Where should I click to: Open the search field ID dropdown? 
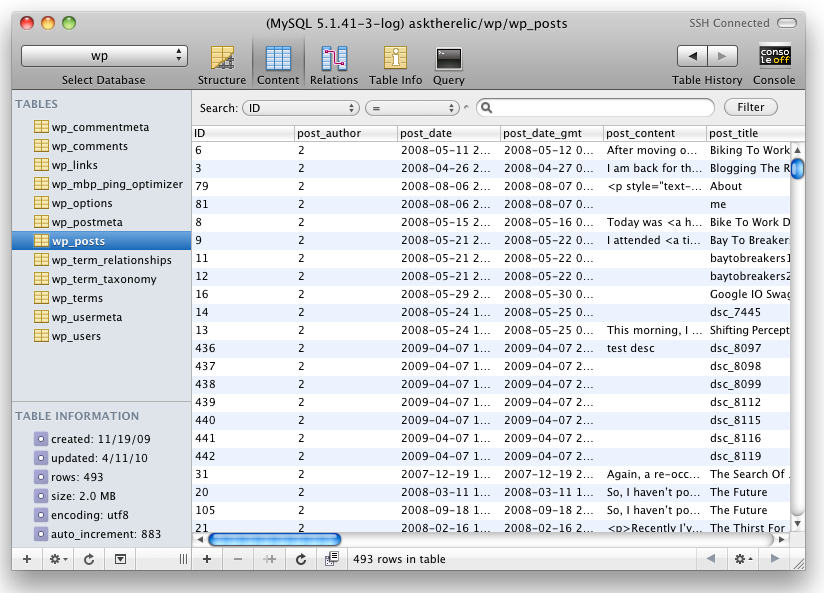[300, 107]
